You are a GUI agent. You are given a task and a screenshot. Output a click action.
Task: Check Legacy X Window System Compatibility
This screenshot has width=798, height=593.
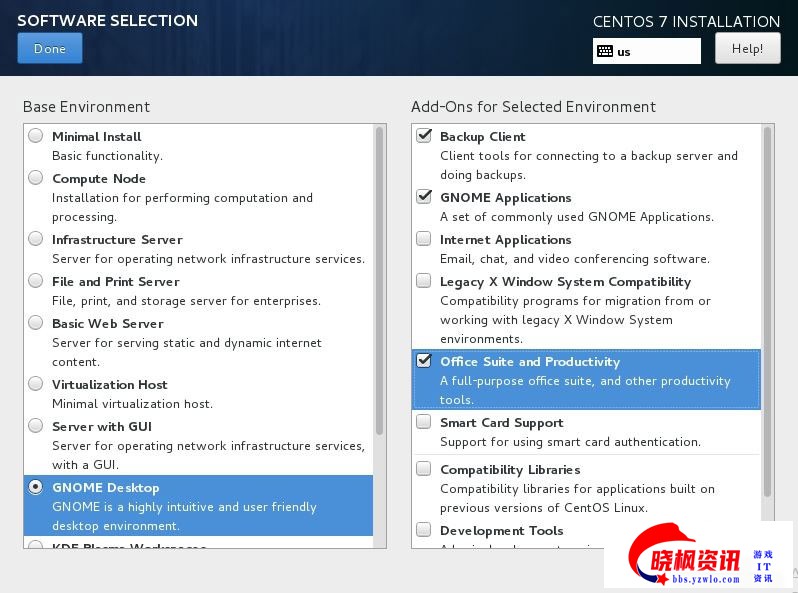tap(424, 281)
